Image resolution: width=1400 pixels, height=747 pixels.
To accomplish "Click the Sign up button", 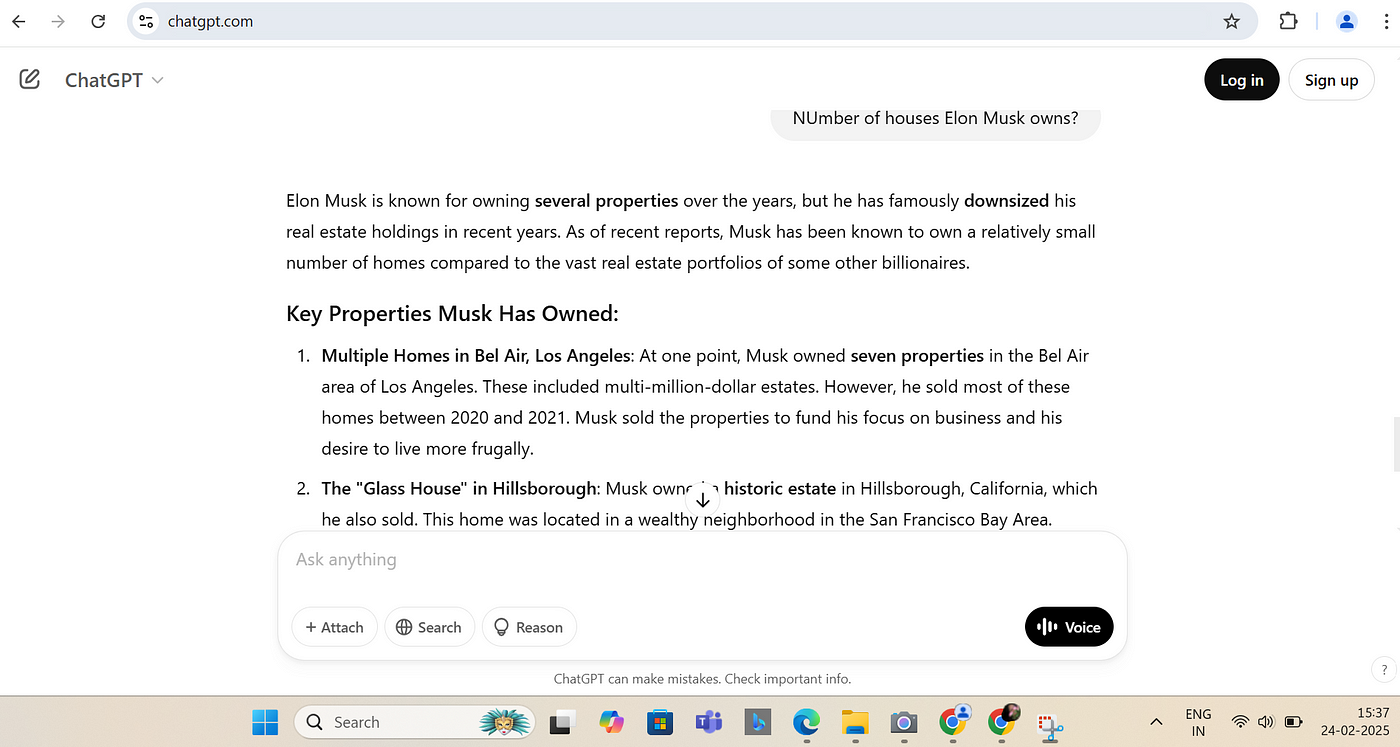I will [1331, 80].
